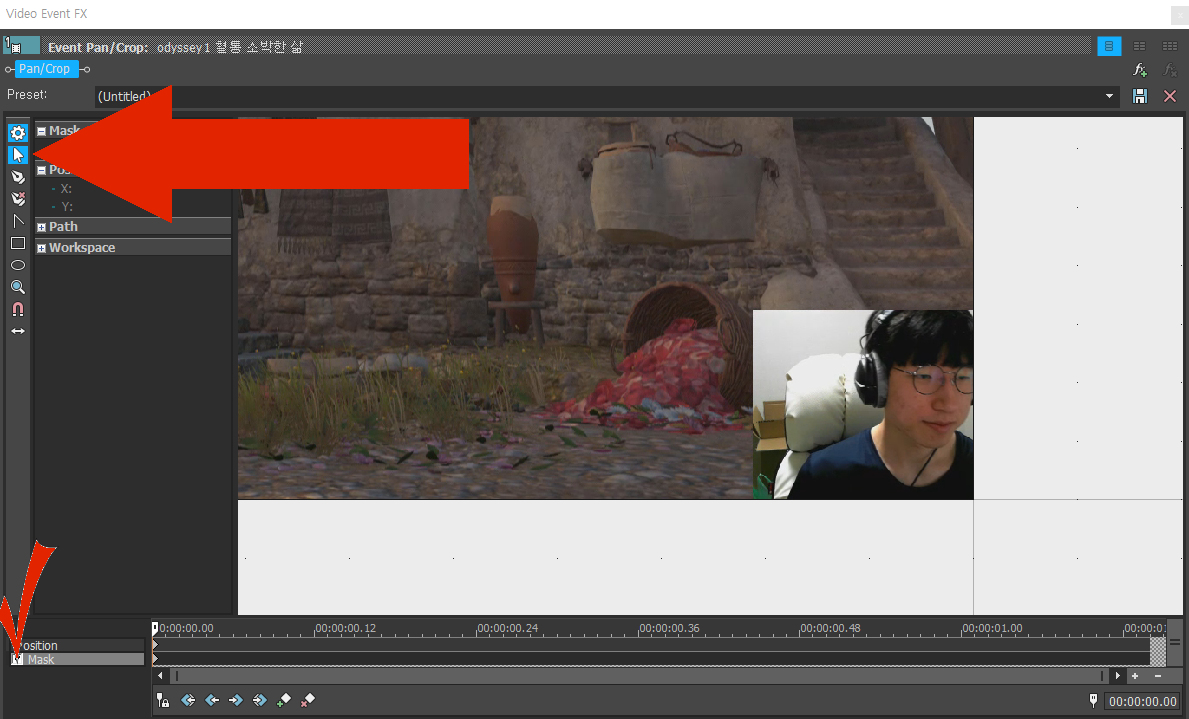Toggle the Mask checkbox in keyframe list
Viewport: 1189px width, 719px height.
17,660
